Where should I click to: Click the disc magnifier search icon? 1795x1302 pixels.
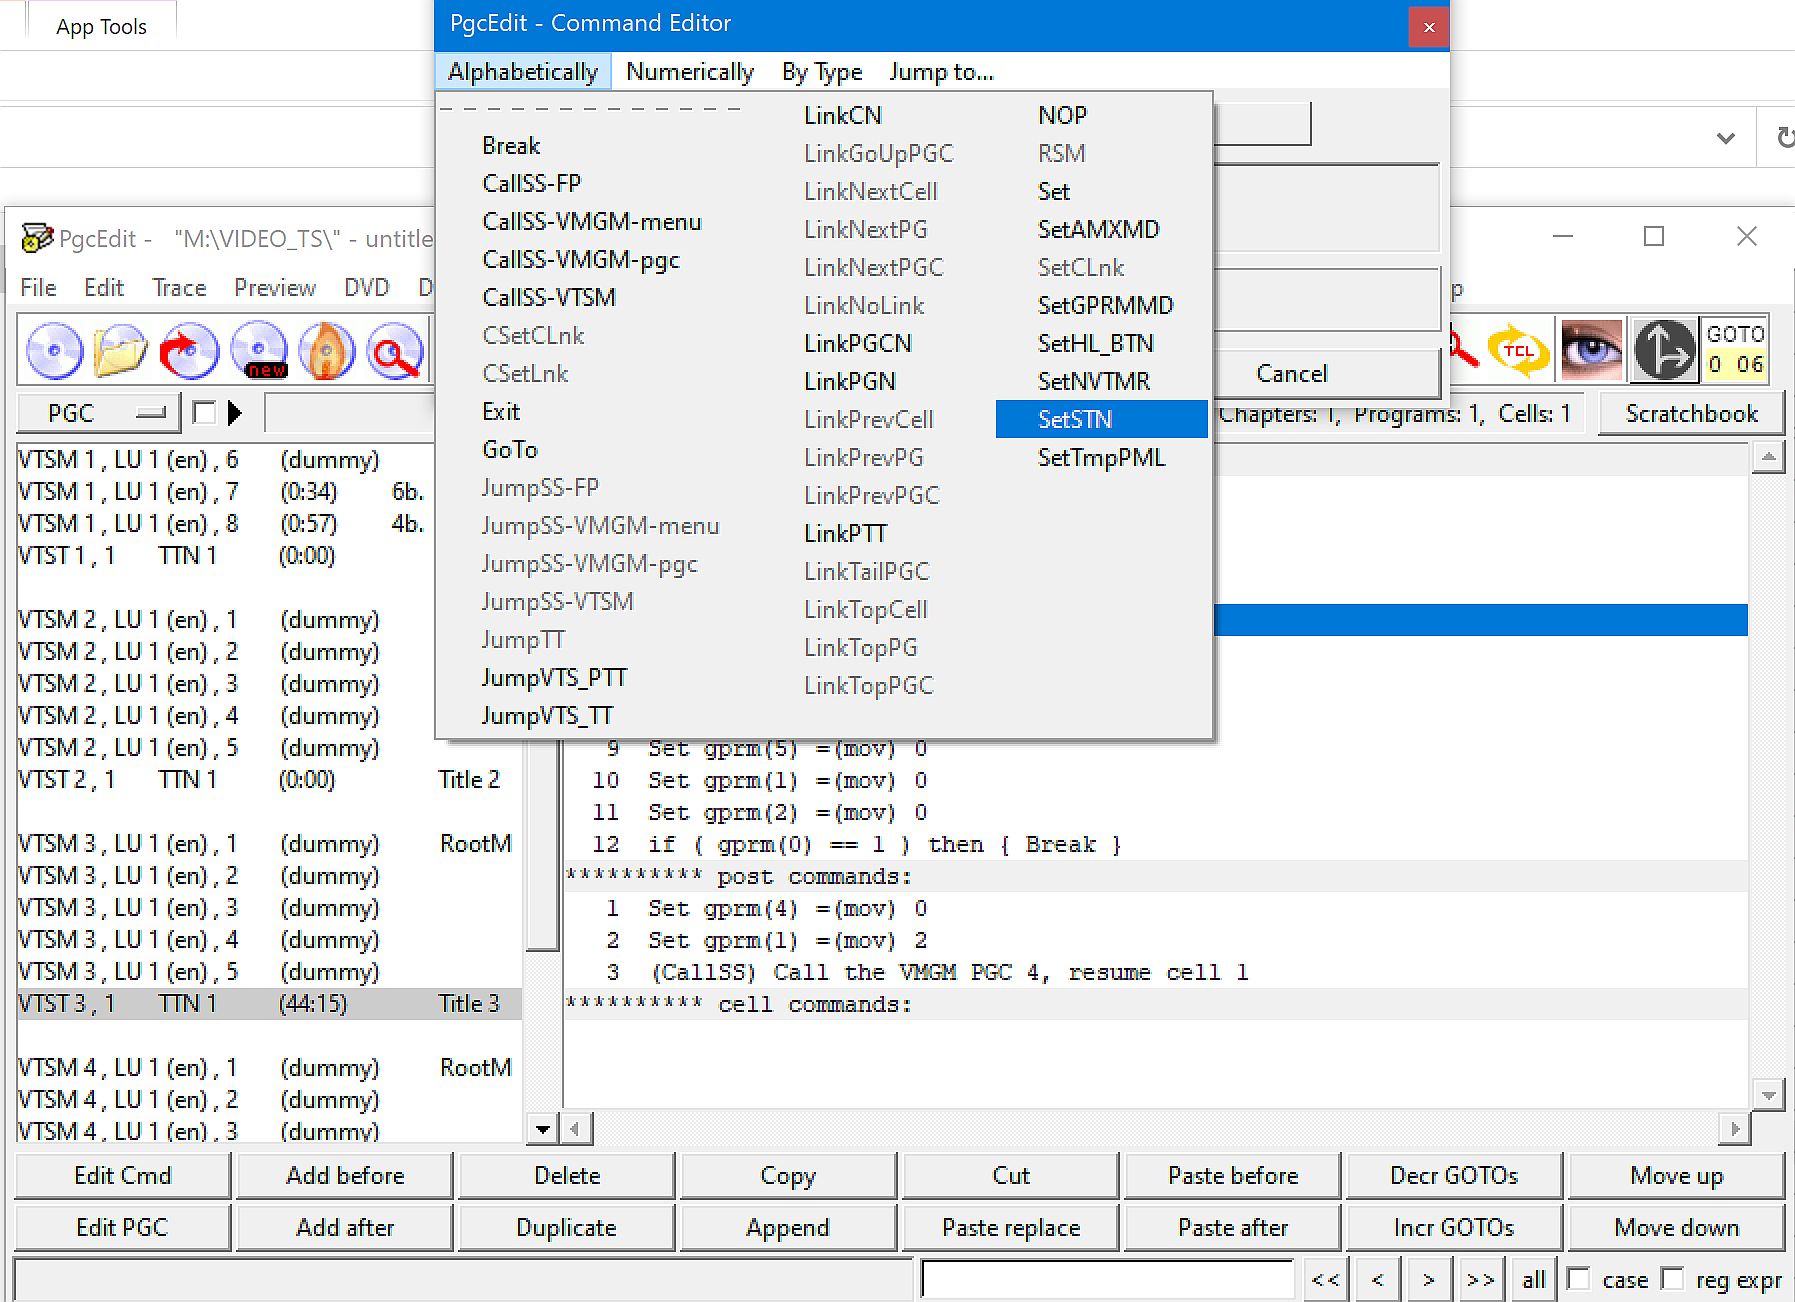(x=395, y=351)
